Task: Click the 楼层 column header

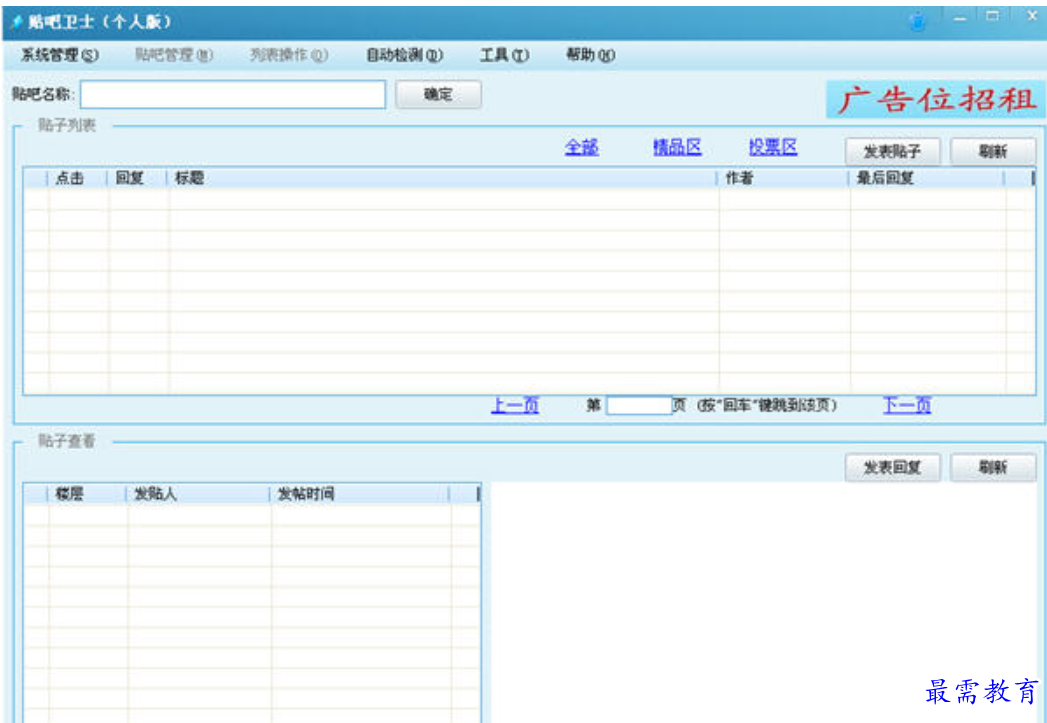Action: coord(87,495)
